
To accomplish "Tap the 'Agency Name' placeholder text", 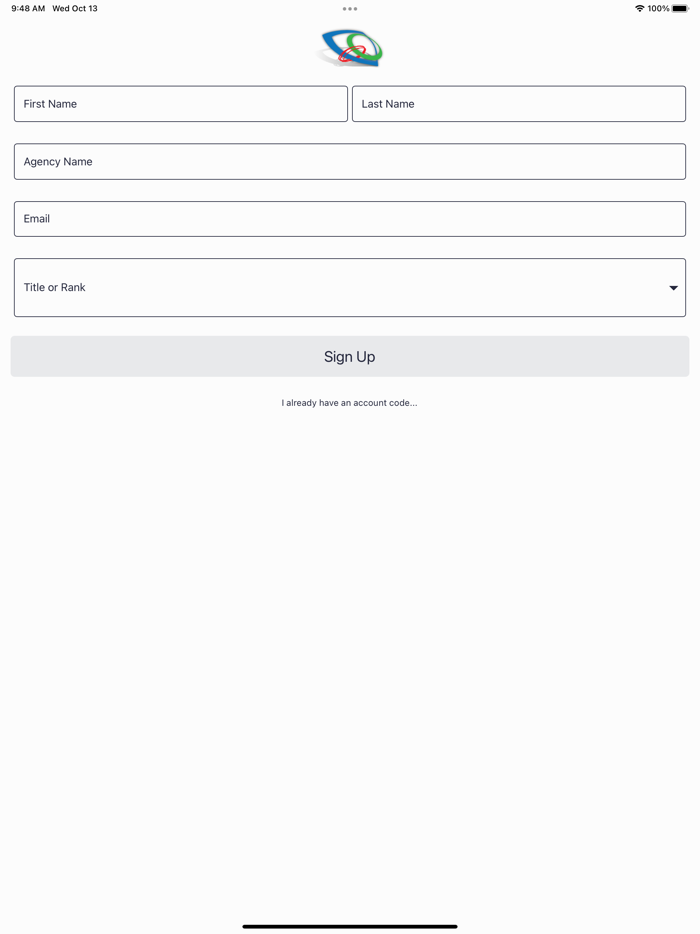I will pyautogui.click(x=58, y=162).
